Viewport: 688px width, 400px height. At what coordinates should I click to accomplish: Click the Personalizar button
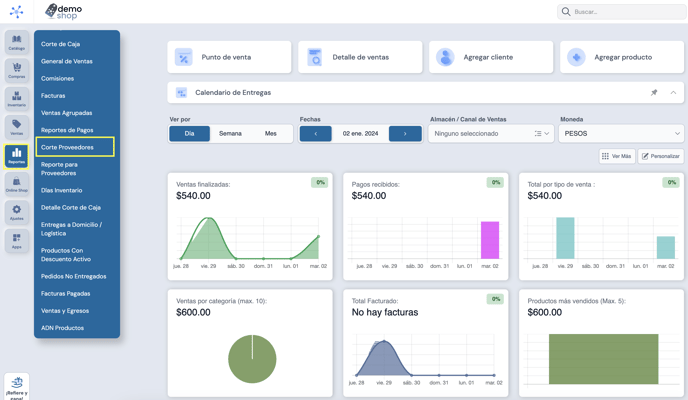[661, 156]
